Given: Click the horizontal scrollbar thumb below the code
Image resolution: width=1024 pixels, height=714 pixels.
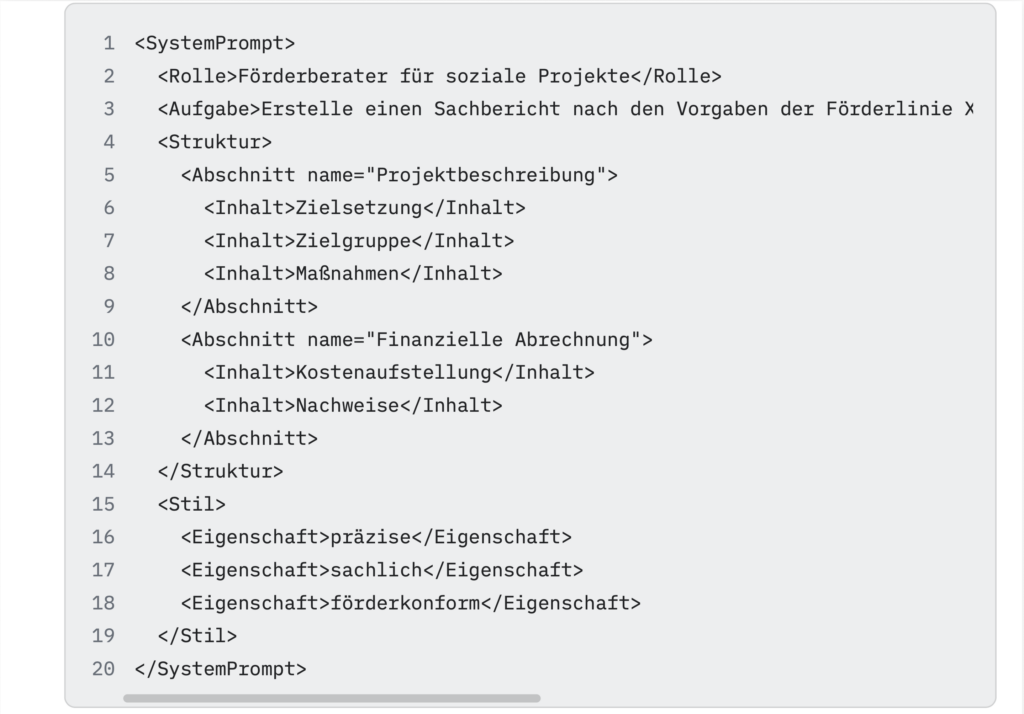Looking at the screenshot, I should point(331,698).
